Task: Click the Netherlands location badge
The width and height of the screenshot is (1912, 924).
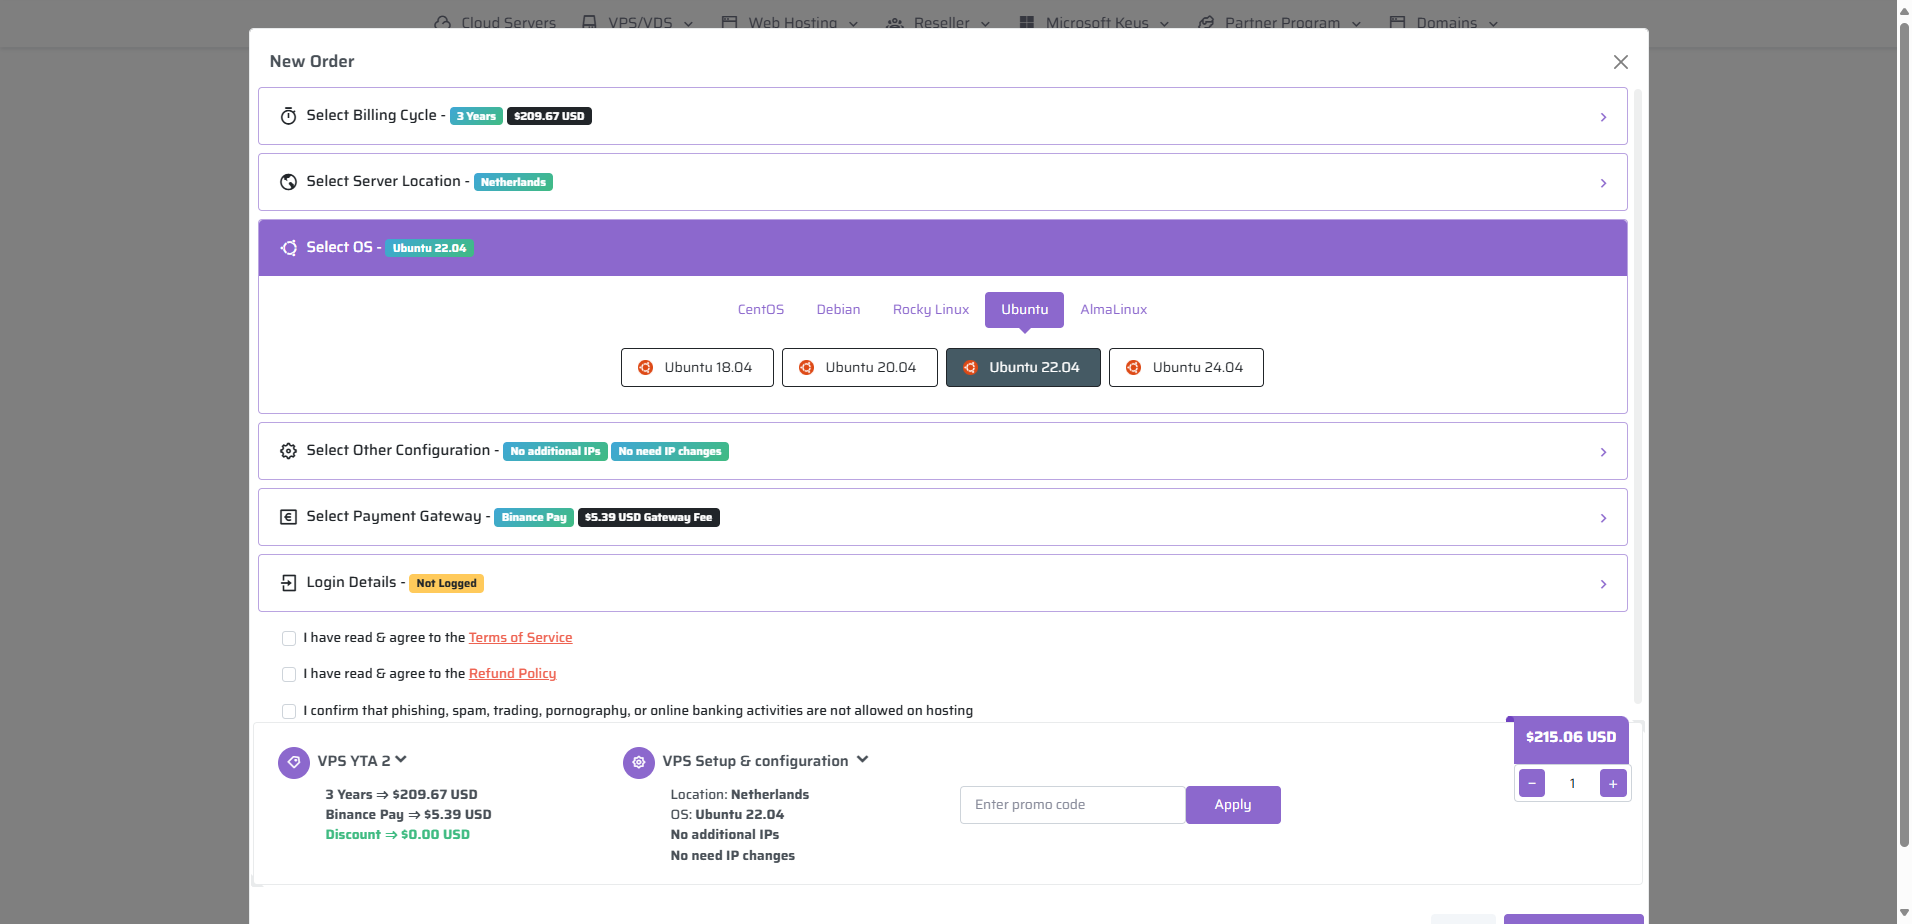Action: pyautogui.click(x=513, y=182)
